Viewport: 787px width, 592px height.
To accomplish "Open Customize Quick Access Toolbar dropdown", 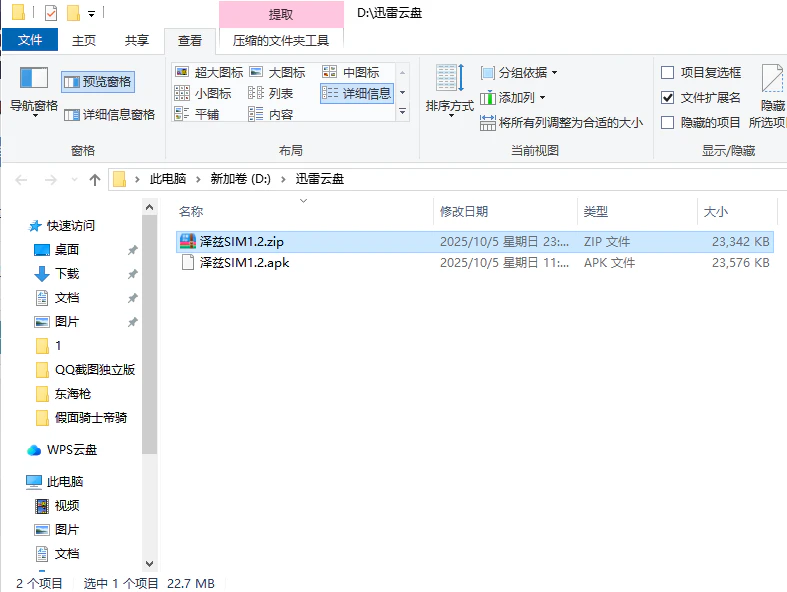I will tap(91, 14).
